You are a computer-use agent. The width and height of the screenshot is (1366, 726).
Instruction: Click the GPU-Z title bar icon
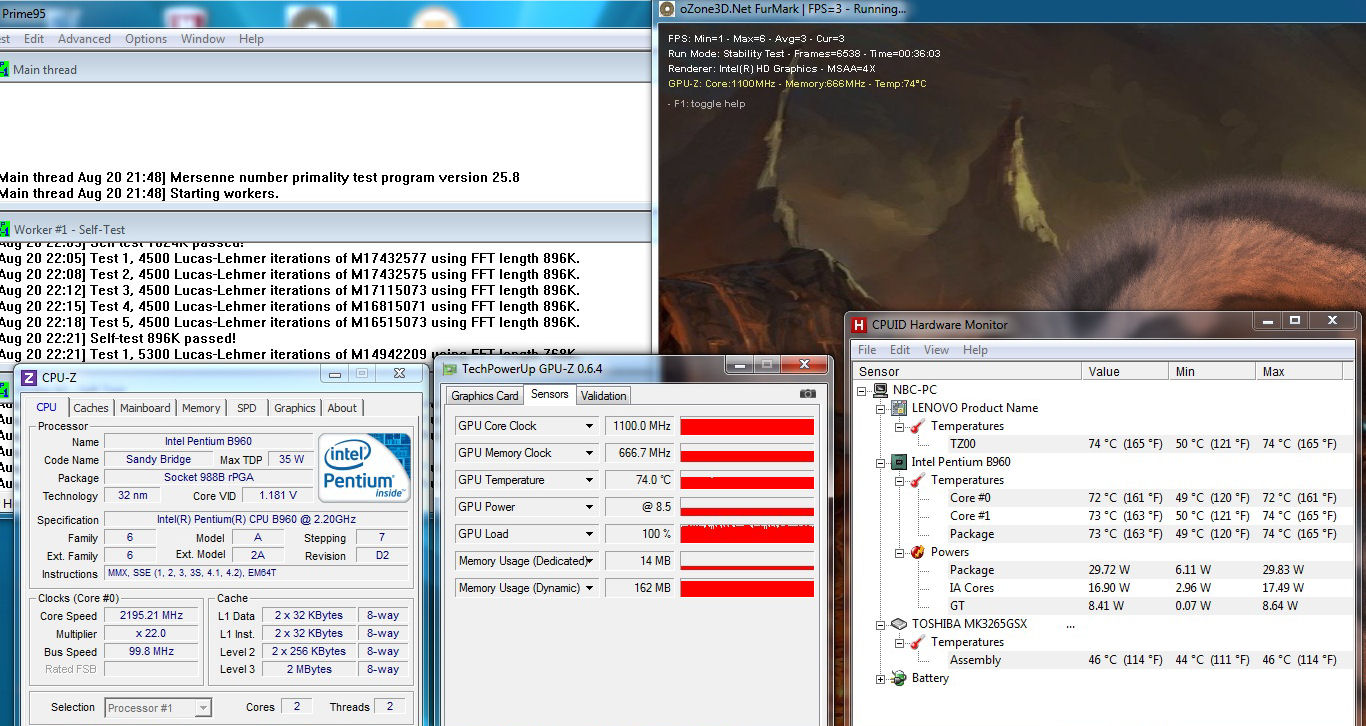coord(450,368)
